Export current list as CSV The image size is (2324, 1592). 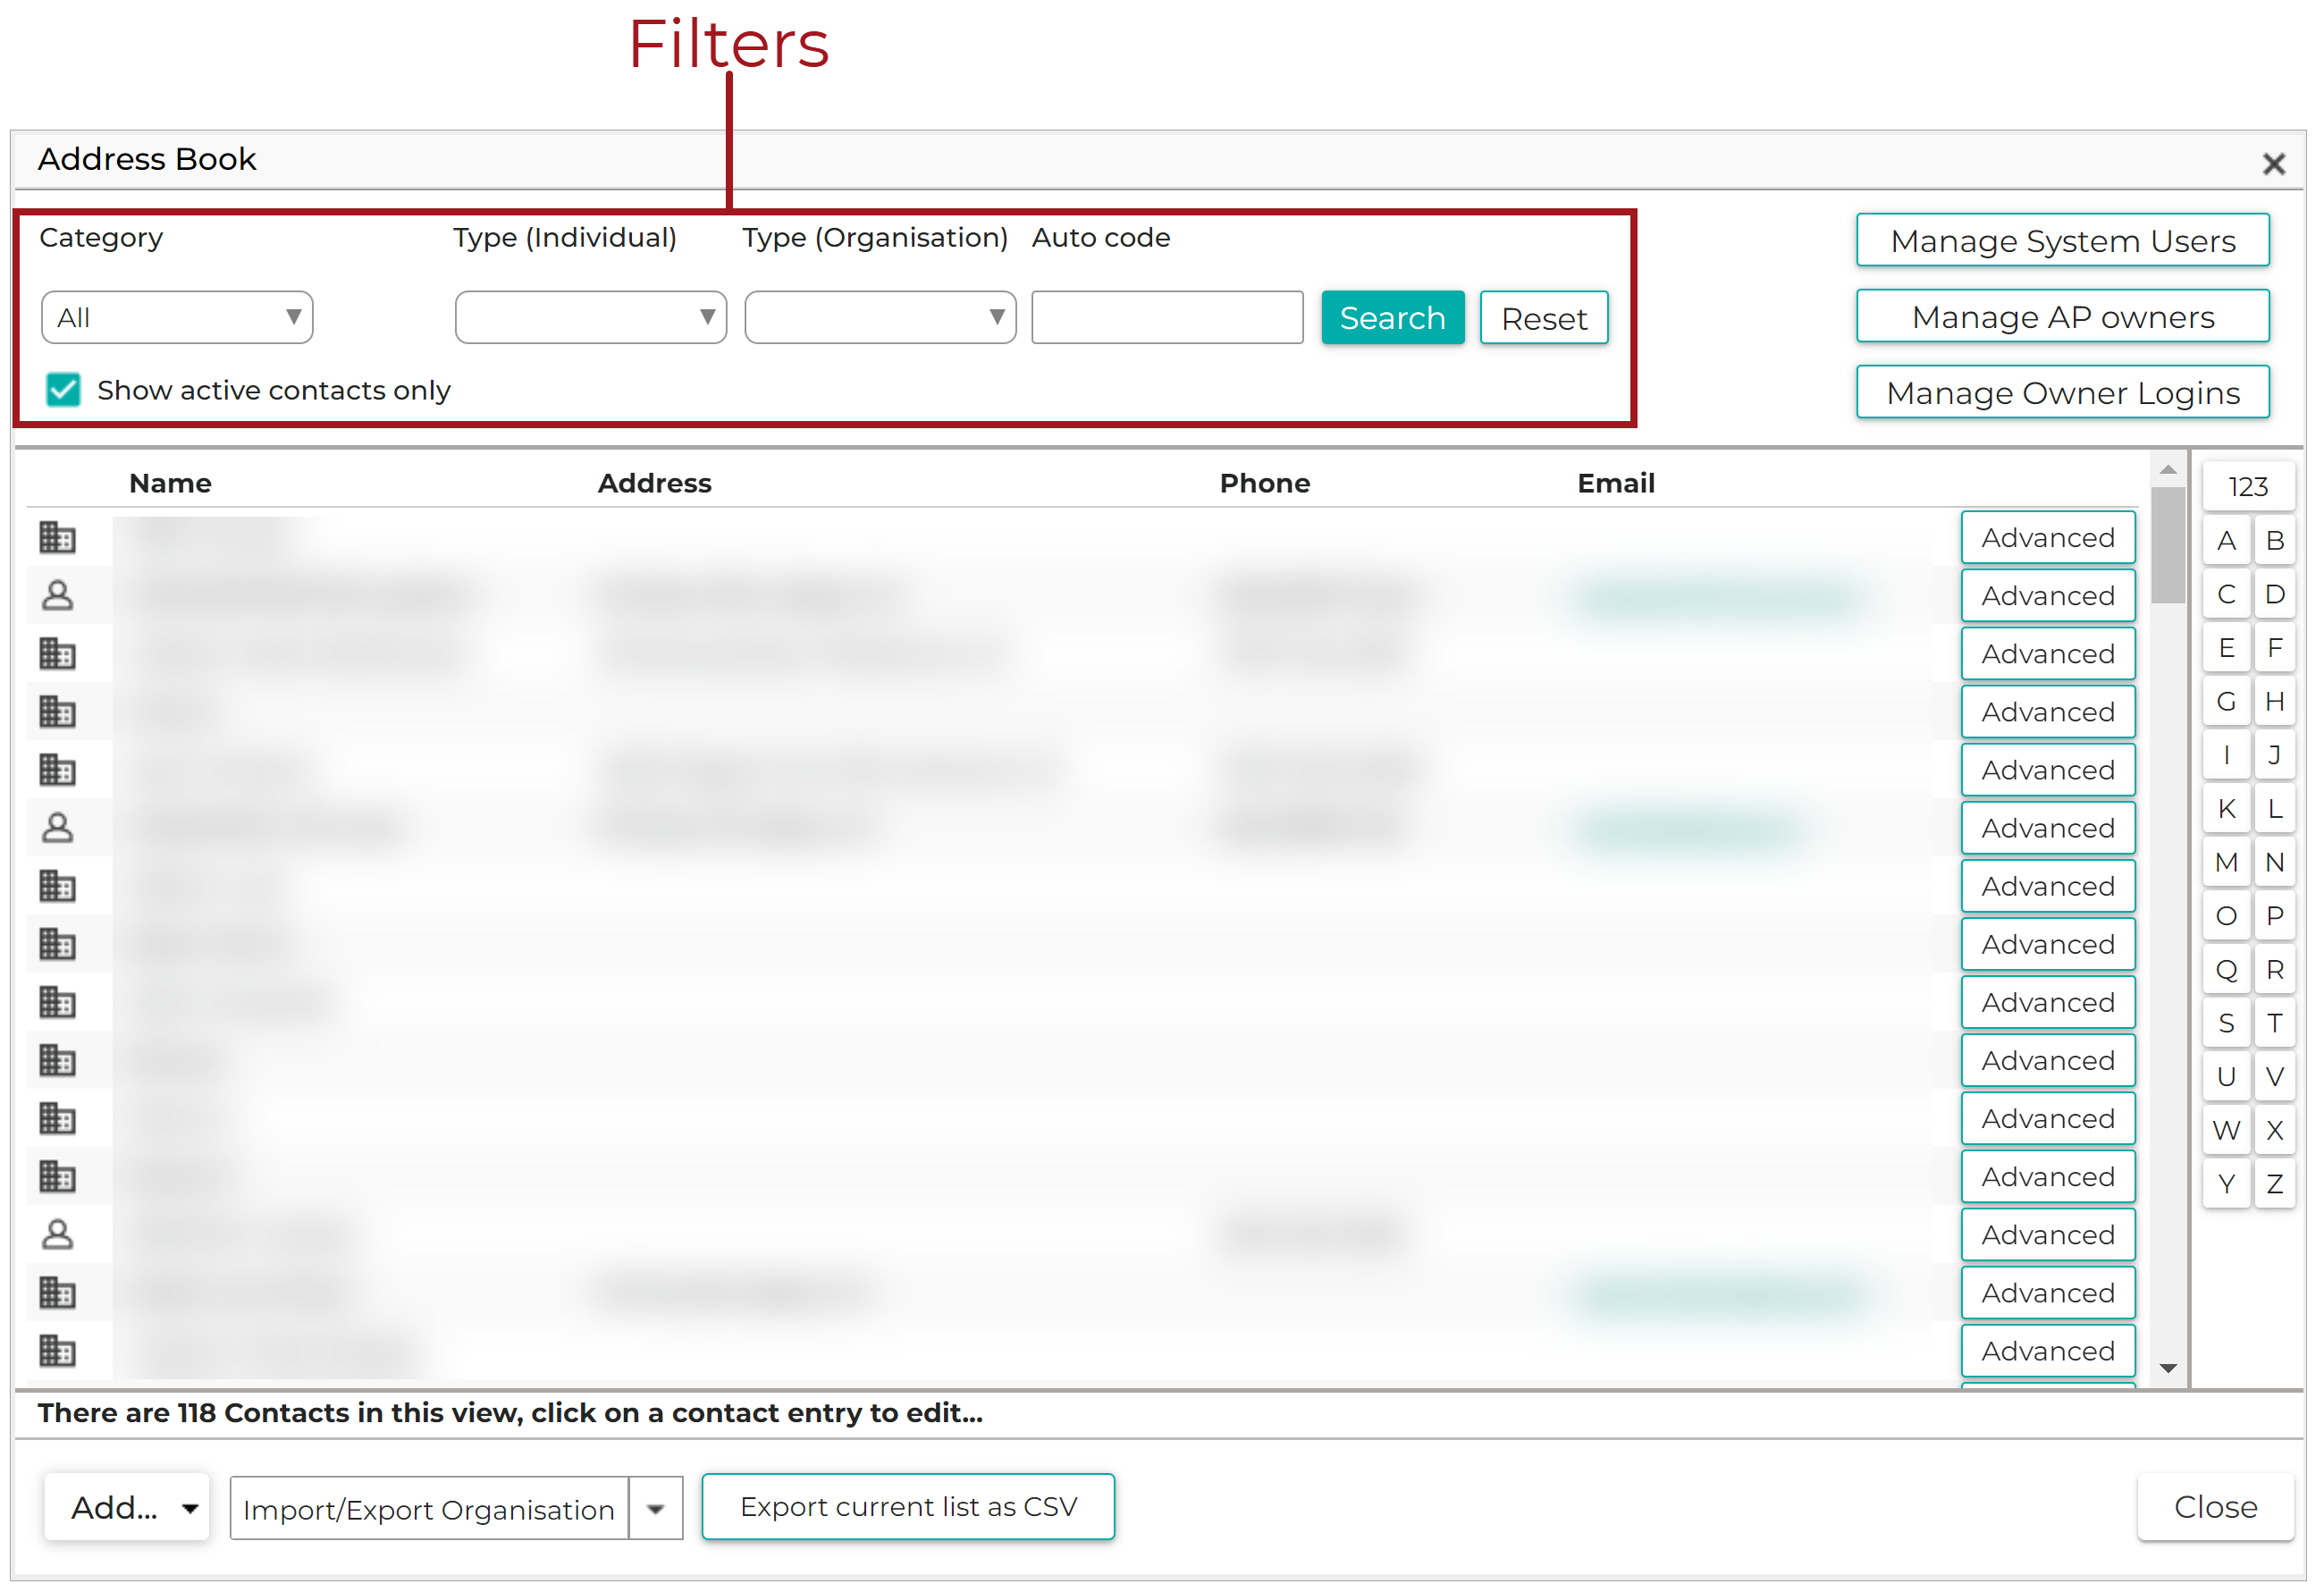pos(908,1508)
